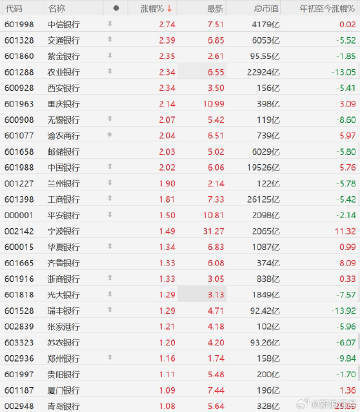
Task: Click the highlighted latest price 6.55
Action: click(x=216, y=72)
